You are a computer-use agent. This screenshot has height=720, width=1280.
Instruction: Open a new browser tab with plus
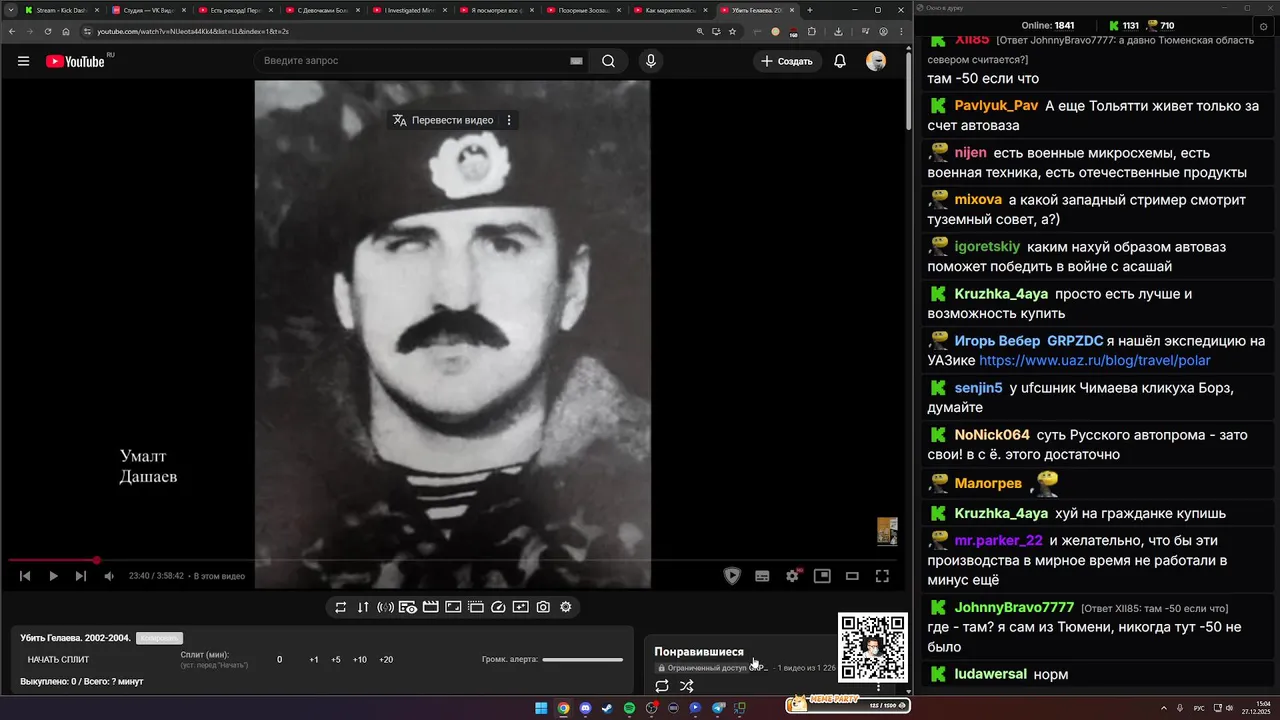810,10
